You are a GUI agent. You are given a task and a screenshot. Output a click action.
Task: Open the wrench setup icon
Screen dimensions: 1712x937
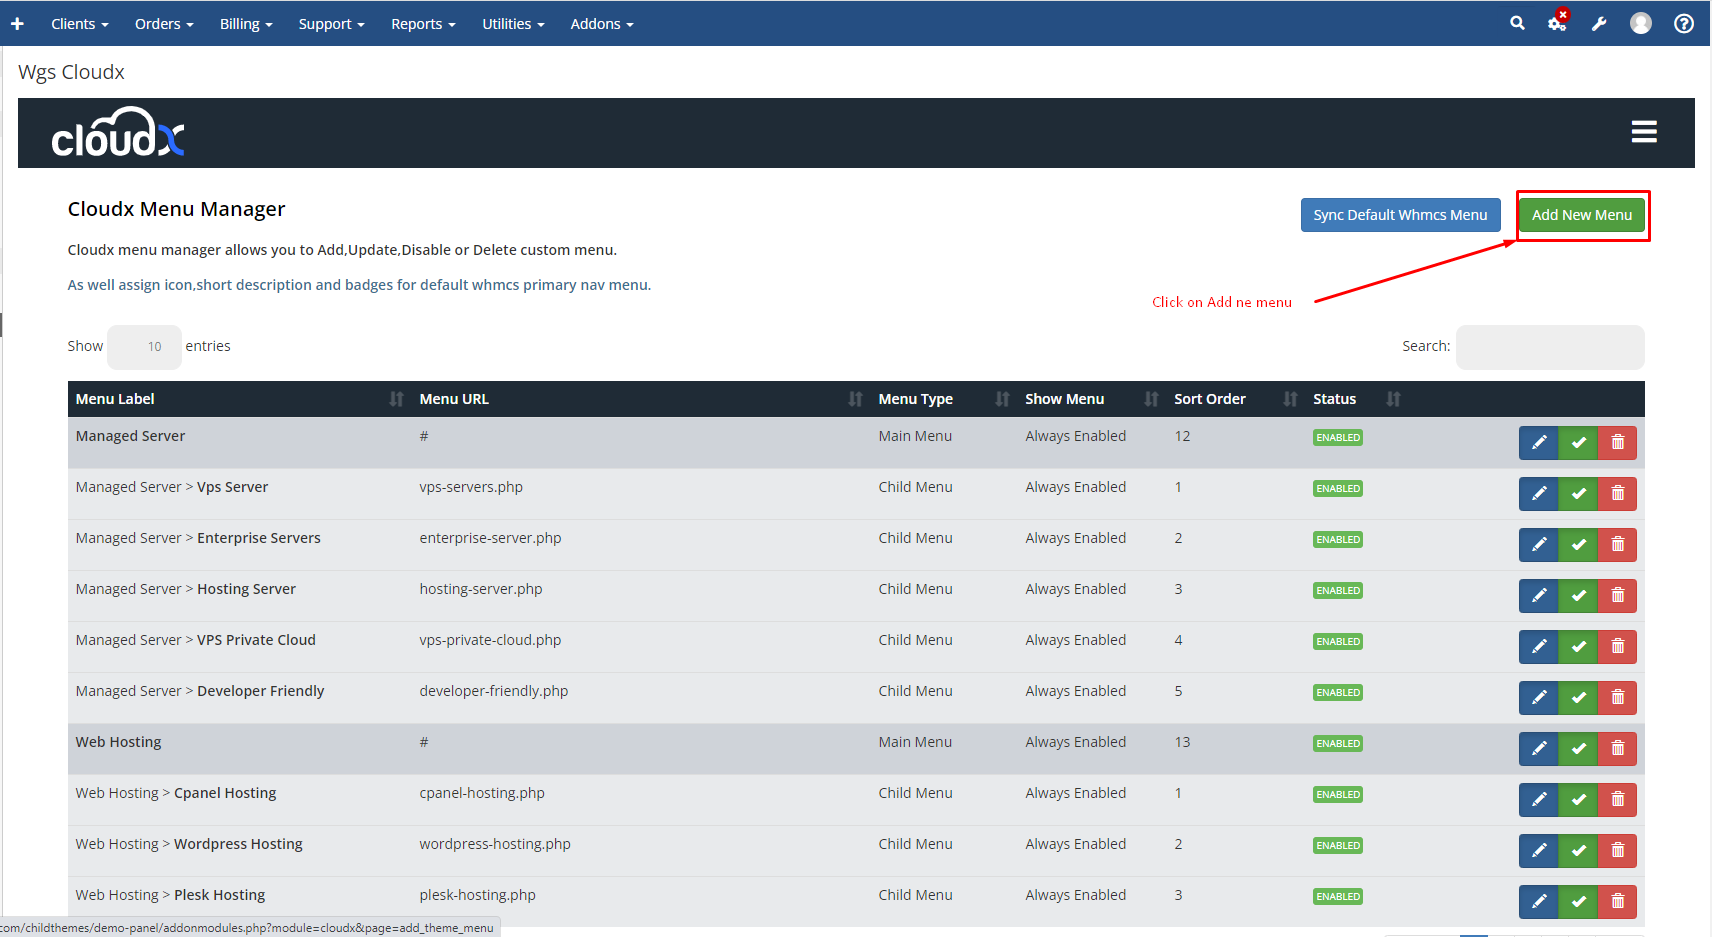coord(1599,23)
